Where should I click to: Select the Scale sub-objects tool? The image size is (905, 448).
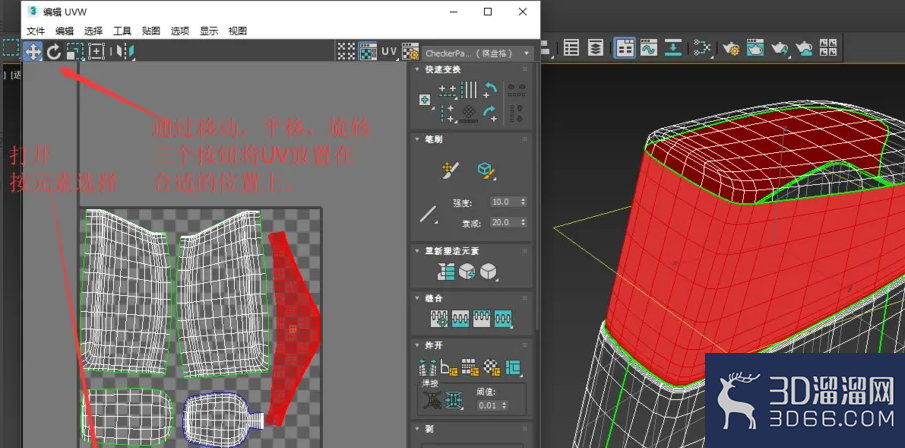point(75,52)
